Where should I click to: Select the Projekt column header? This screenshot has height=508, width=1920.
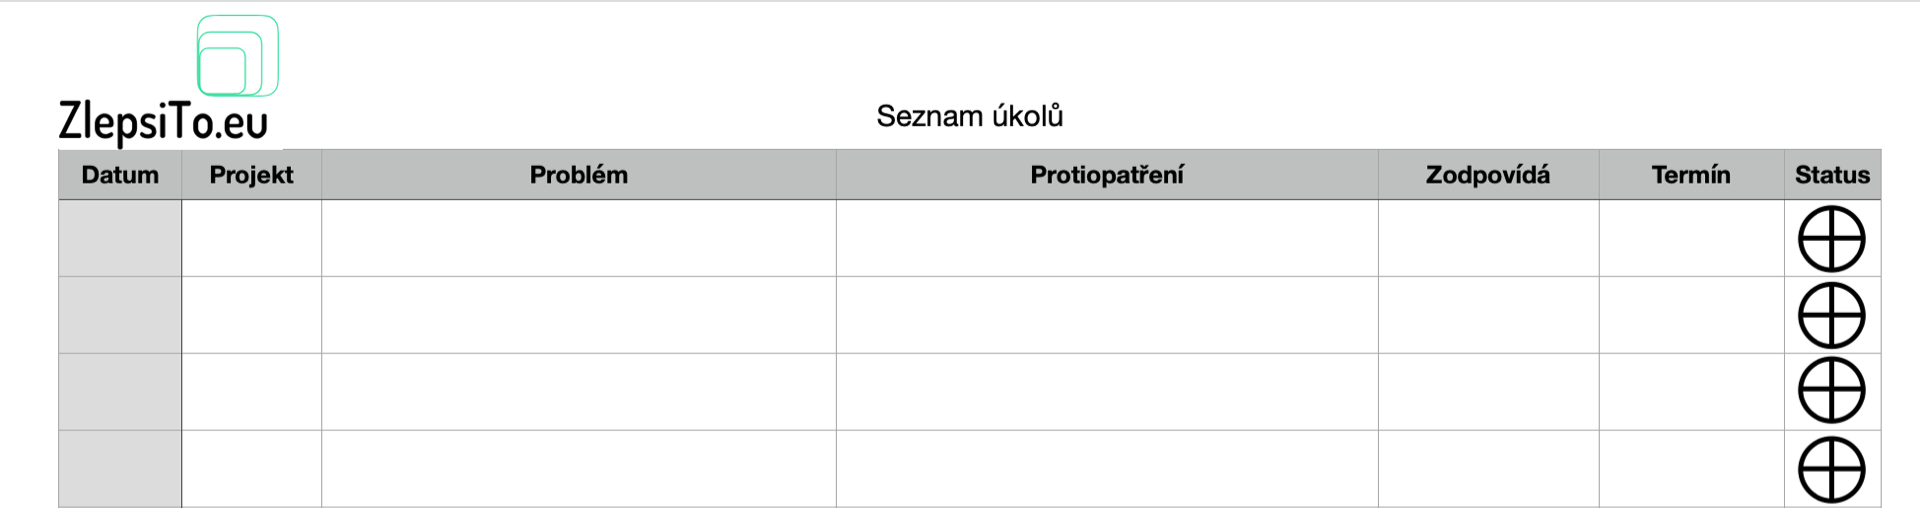coord(251,175)
